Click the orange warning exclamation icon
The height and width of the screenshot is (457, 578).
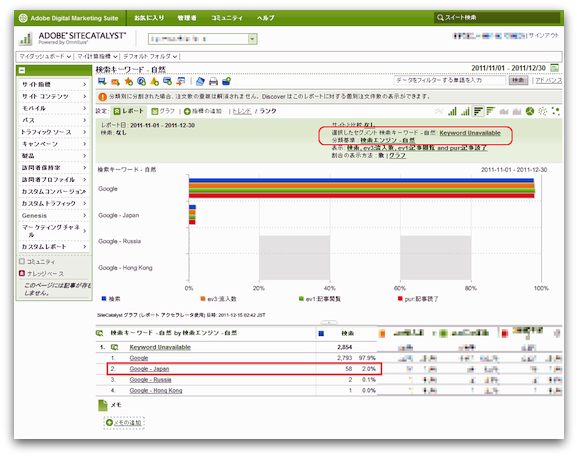coord(103,97)
